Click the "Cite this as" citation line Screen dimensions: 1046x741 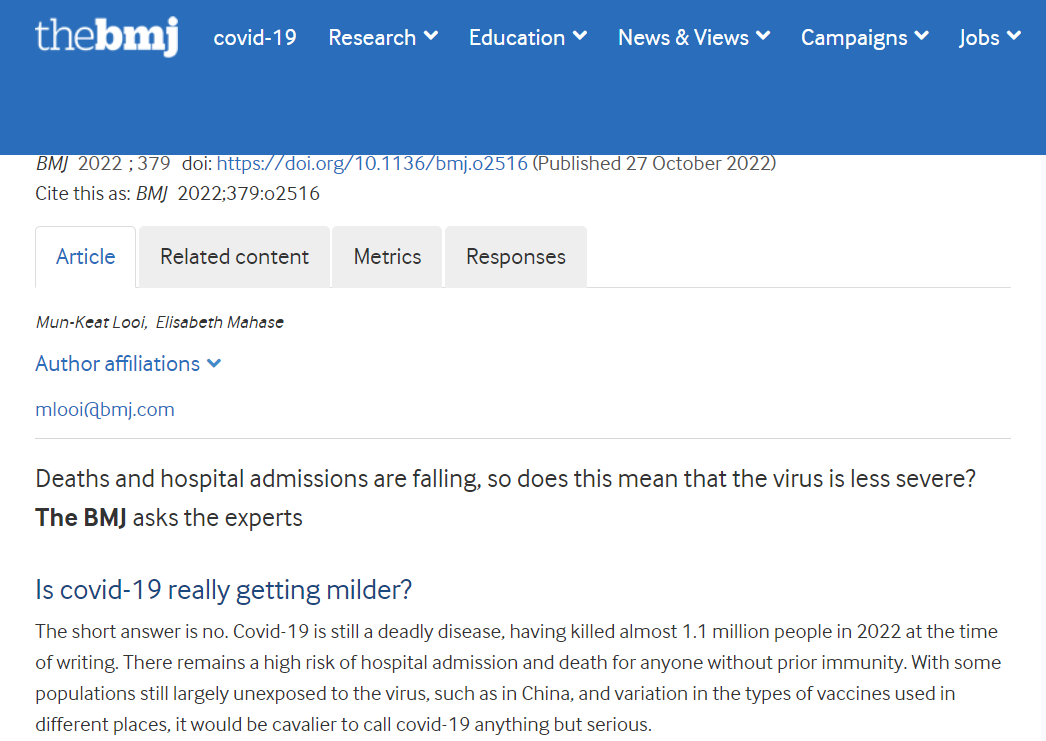178,194
